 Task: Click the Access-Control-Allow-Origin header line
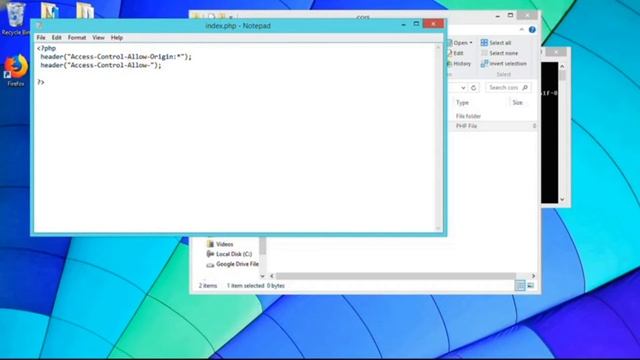coord(116,57)
